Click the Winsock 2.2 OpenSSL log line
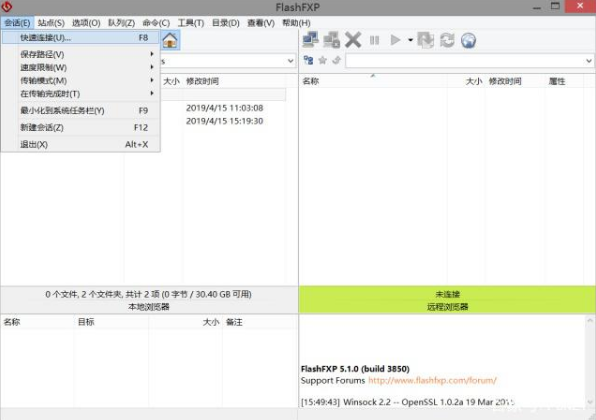The image size is (596, 420). coord(407,402)
